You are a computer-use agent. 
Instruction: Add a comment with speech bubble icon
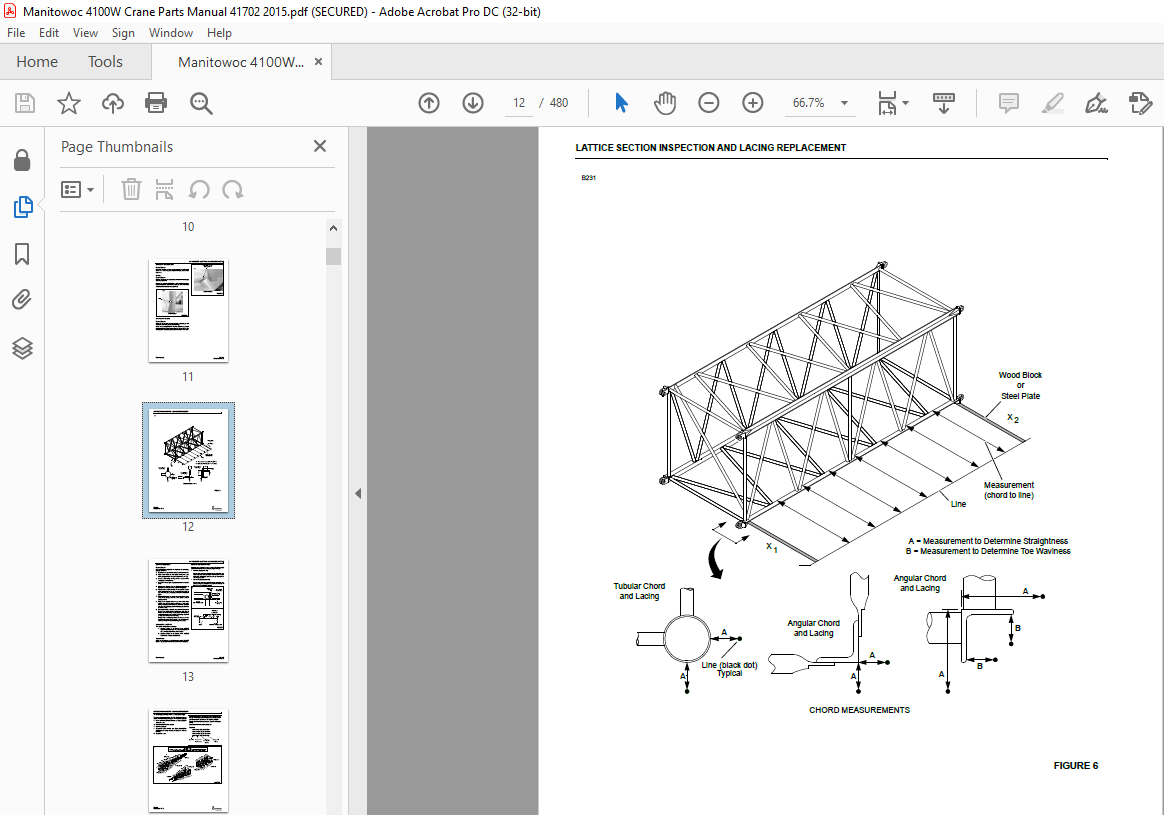(x=1009, y=102)
